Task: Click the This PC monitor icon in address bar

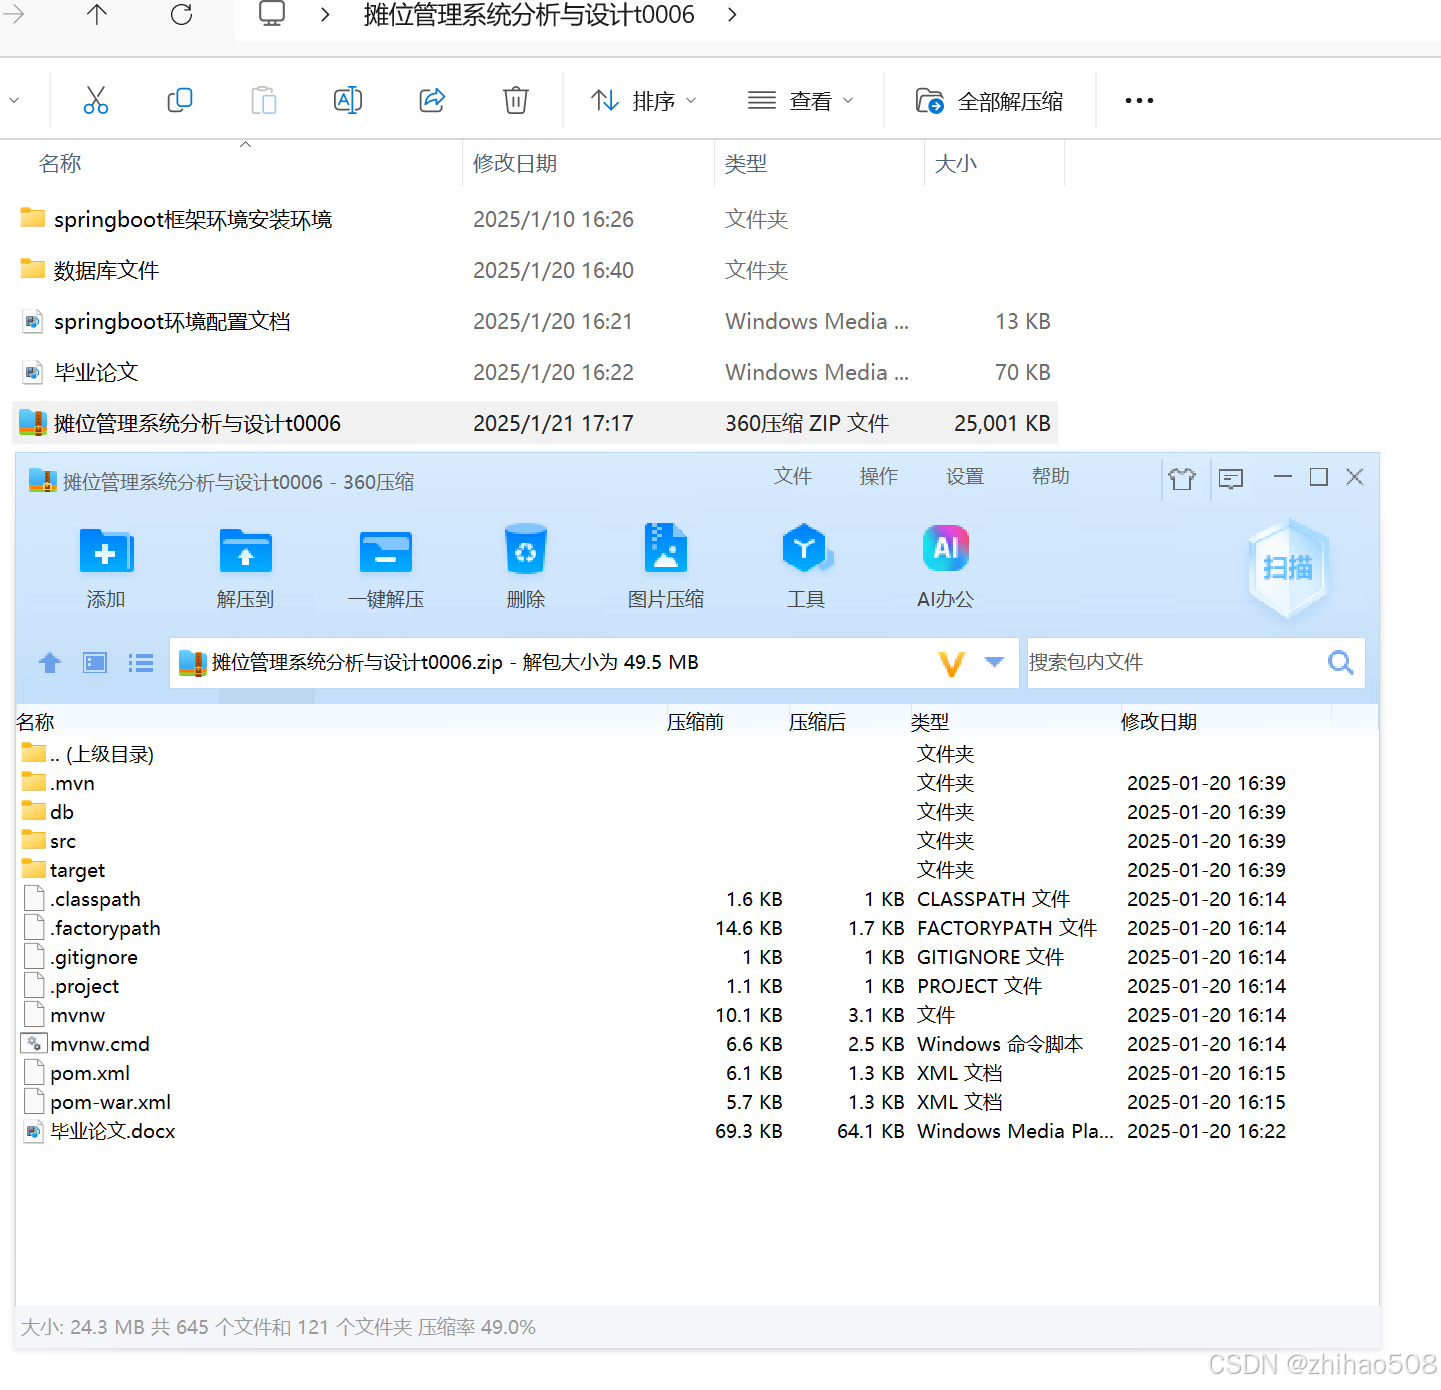Action: point(272,13)
